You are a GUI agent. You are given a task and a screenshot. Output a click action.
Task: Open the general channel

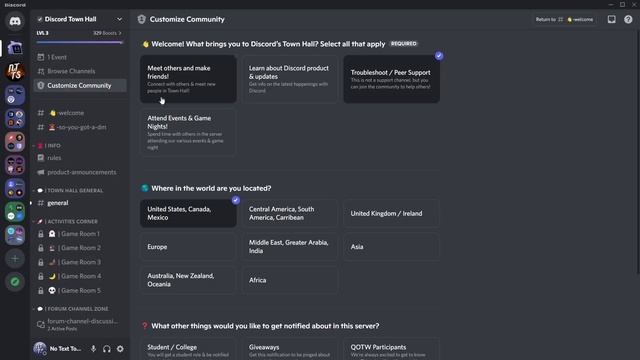point(80,203)
